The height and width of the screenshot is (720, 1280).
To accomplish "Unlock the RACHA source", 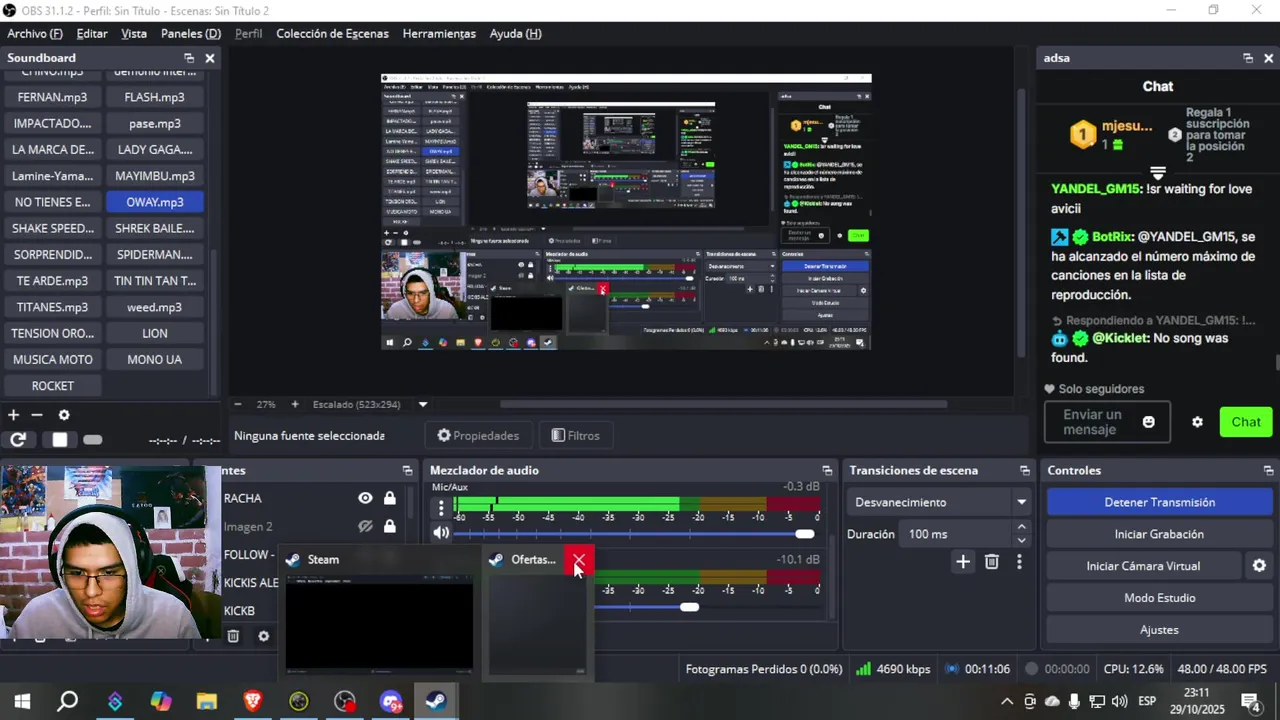I will click(x=390, y=498).
